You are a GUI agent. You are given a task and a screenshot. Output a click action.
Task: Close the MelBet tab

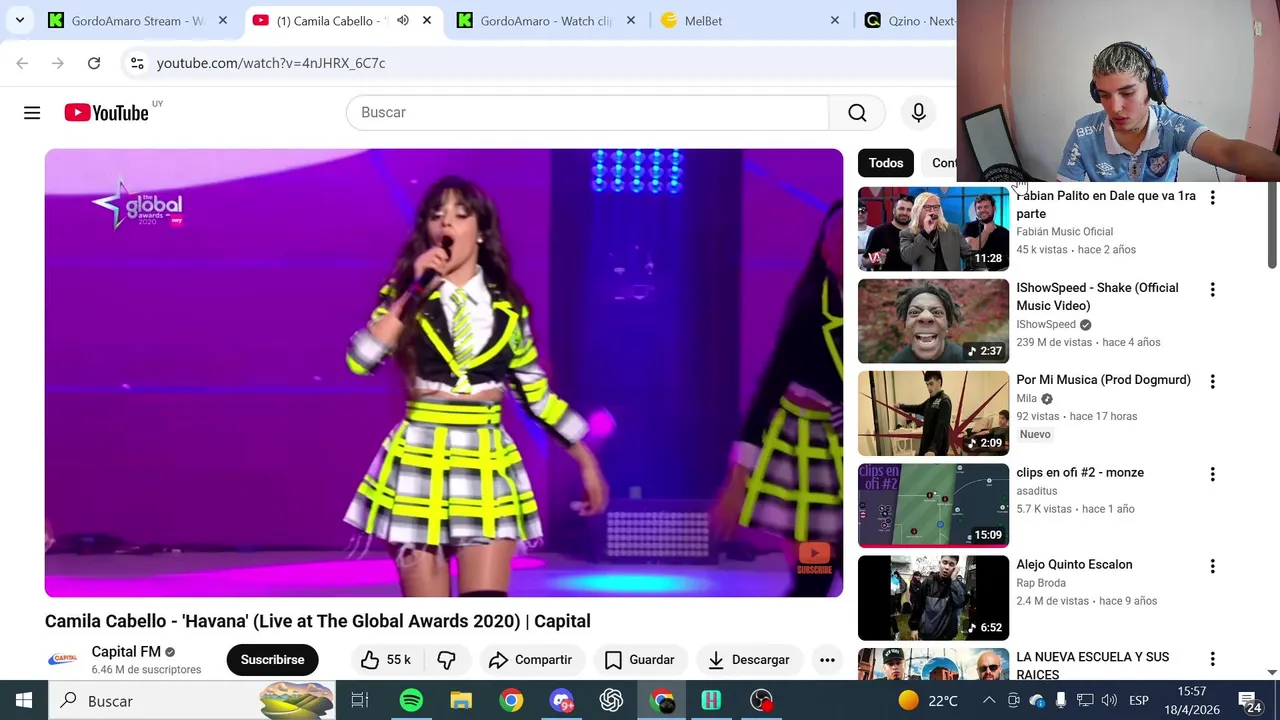pos(835,21)
